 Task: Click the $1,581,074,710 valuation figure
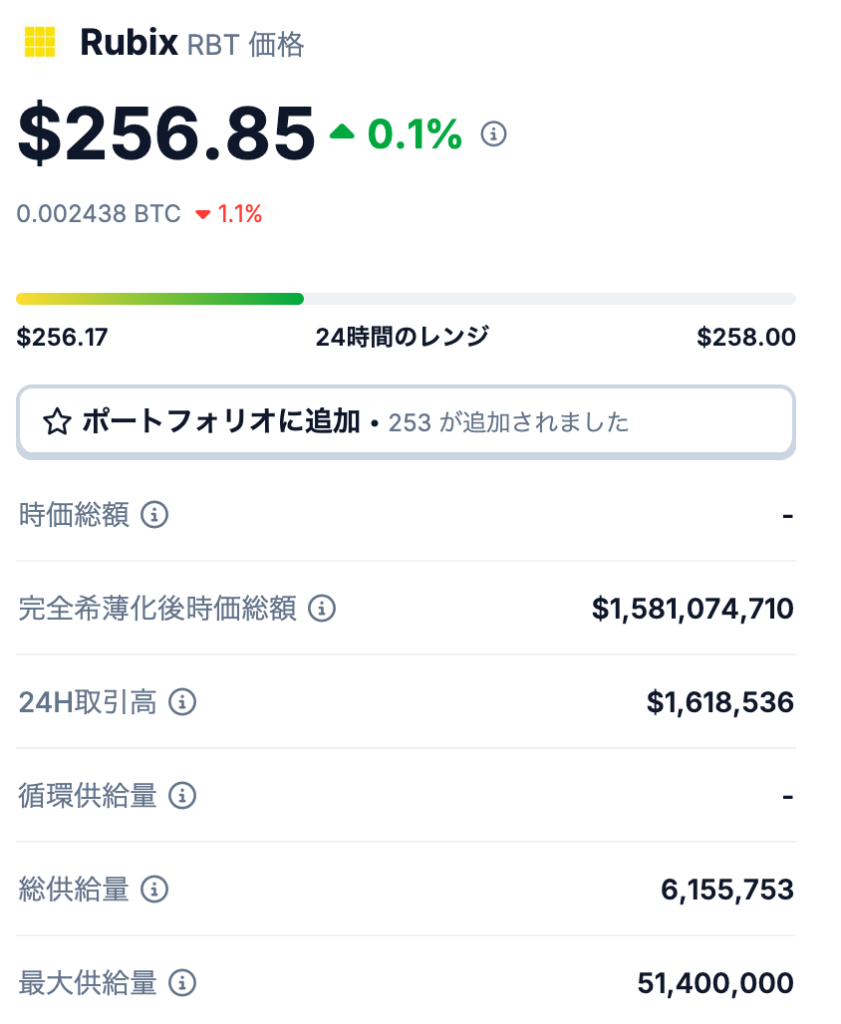pyautogui.click(x=693, y=609)
